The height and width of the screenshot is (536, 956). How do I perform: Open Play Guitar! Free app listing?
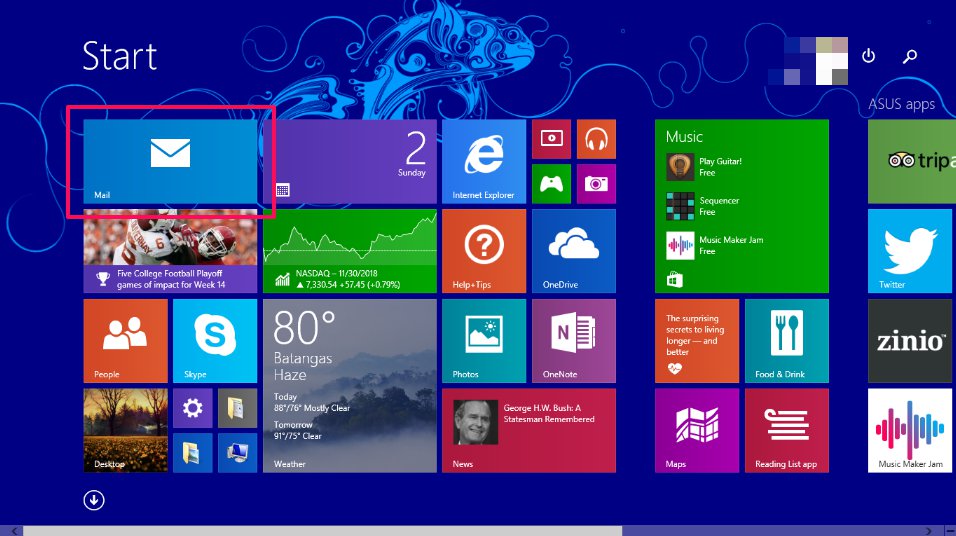(704, 167)
